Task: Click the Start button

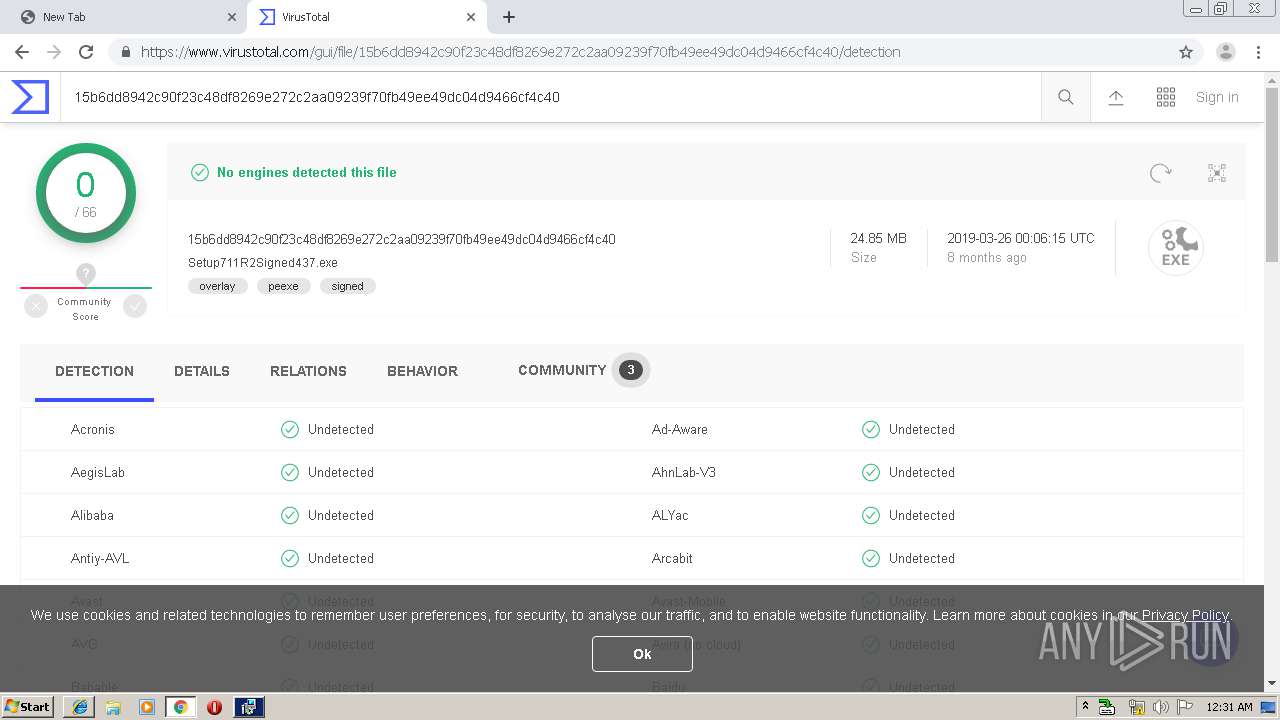Action: pos(28,707)
